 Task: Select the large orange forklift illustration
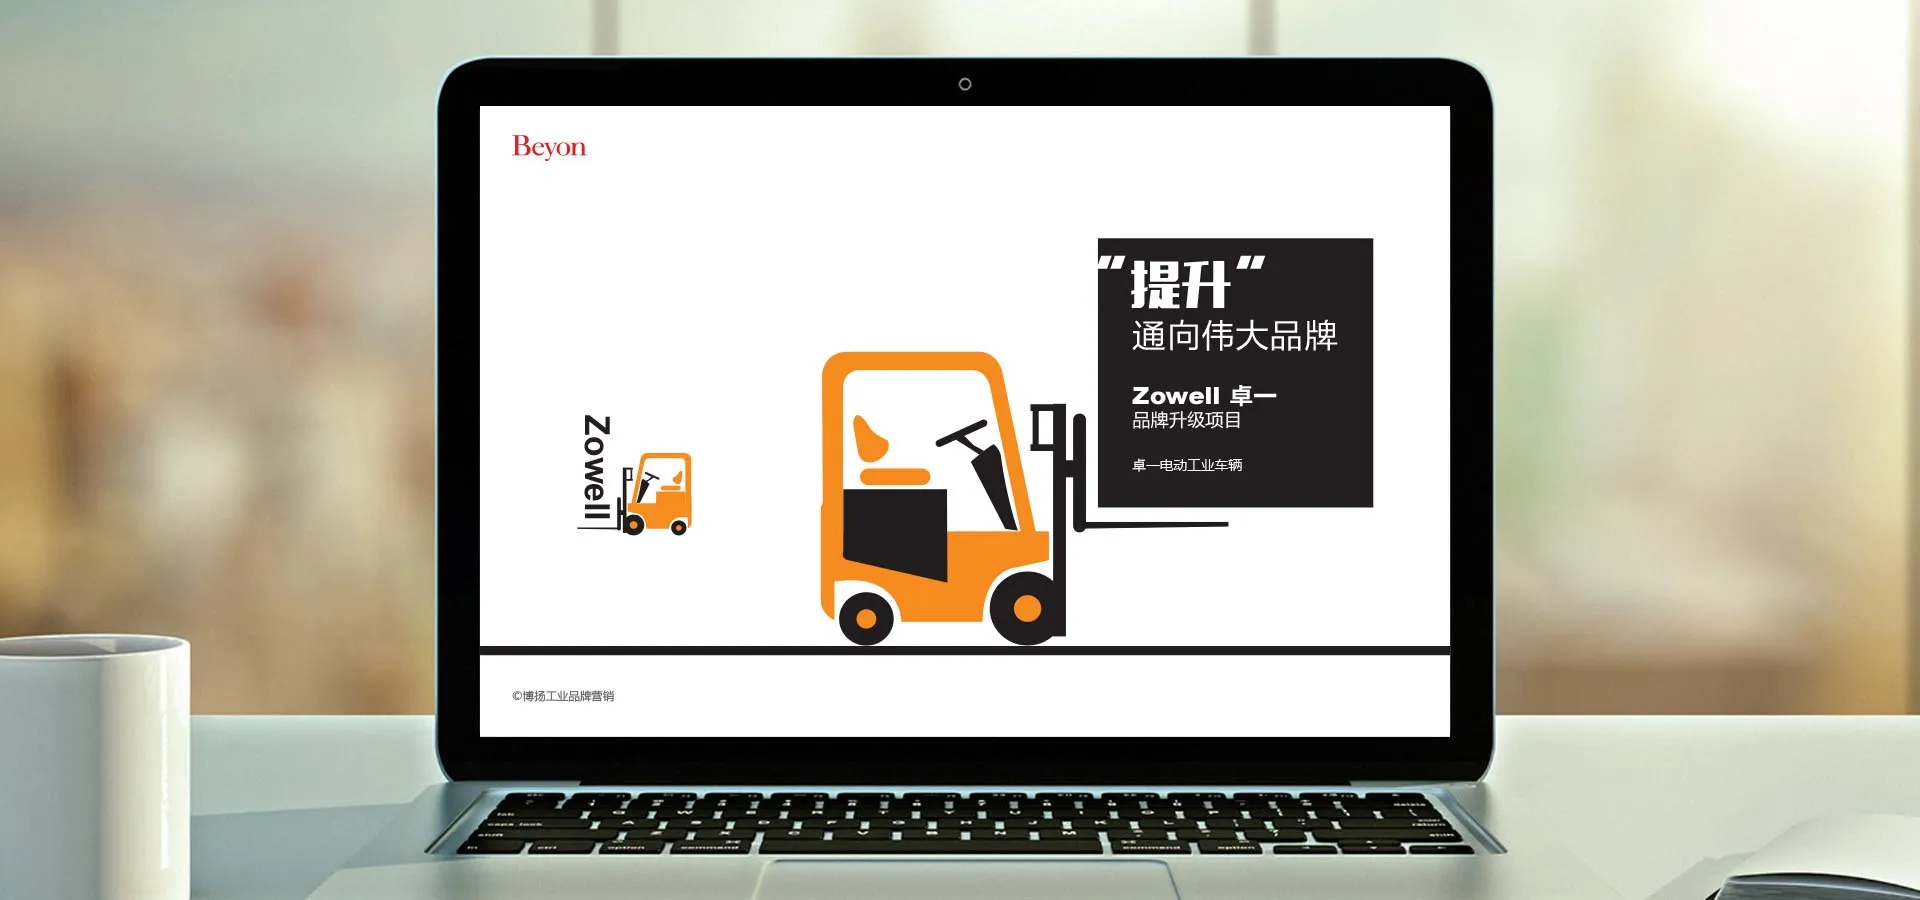1024,498
